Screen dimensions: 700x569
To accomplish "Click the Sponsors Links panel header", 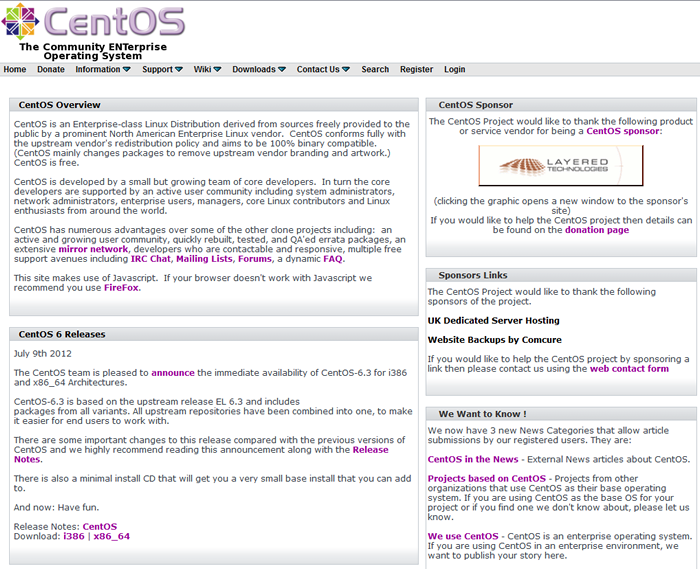I will (561, 275).
